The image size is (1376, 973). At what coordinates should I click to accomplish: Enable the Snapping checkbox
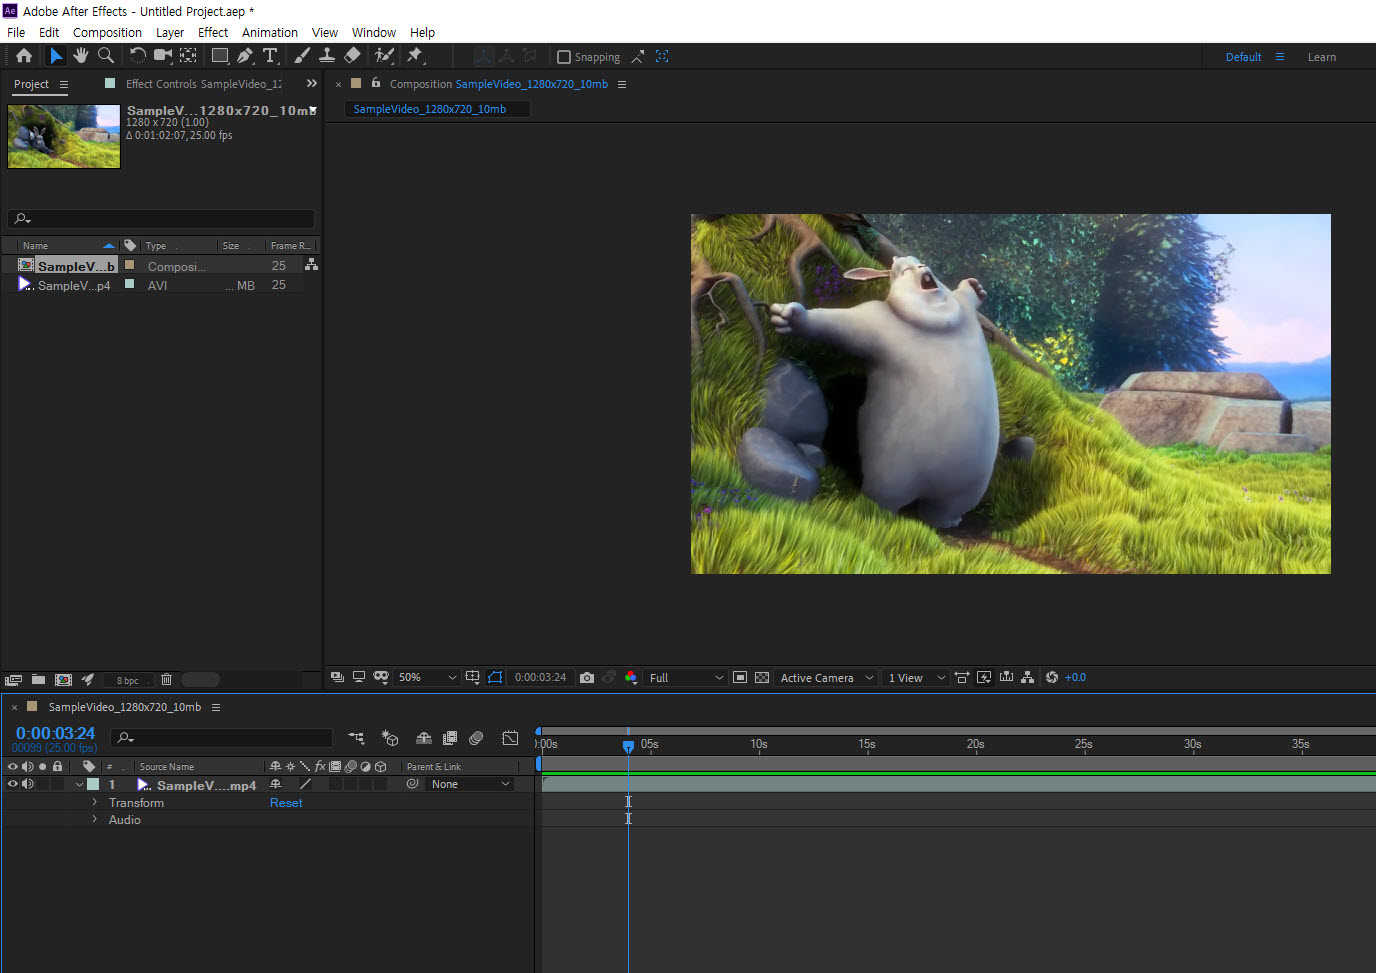pyautogui.click(x=564, y=57)
